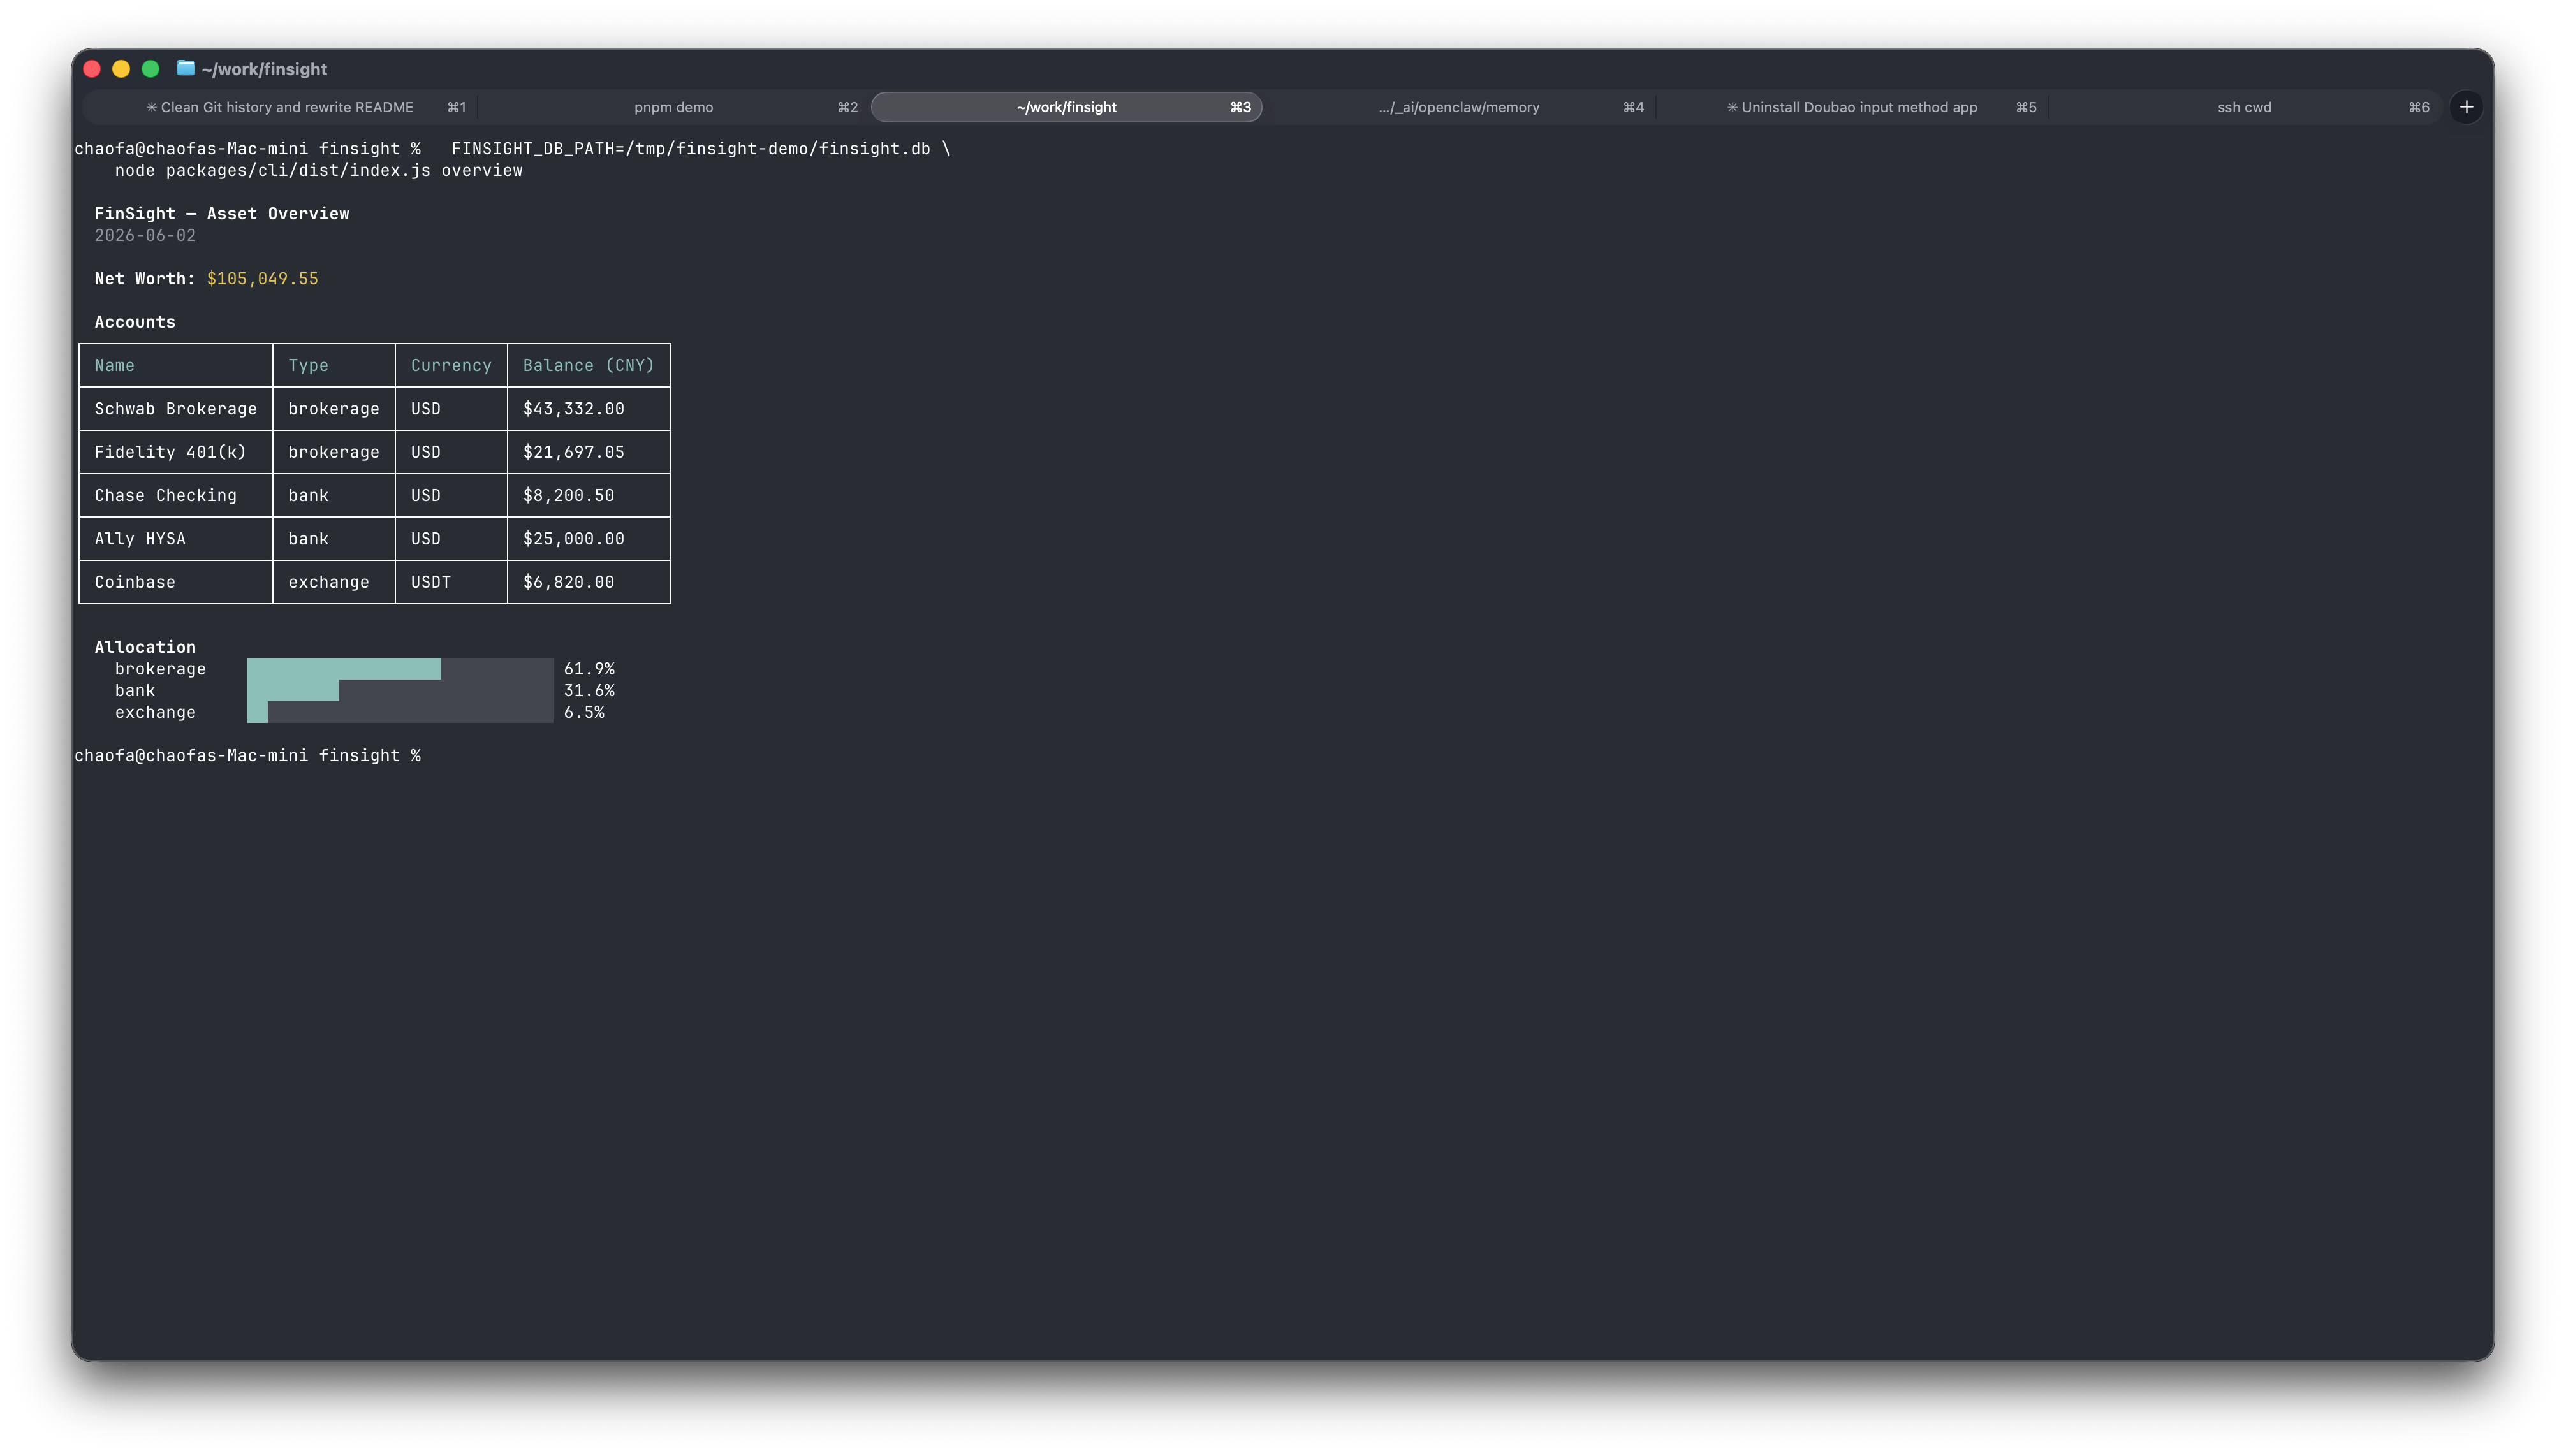Open the .../_ai/openclaw/memory tab
This screenshot has height=1456, width=2566.
click(1459, 107)
